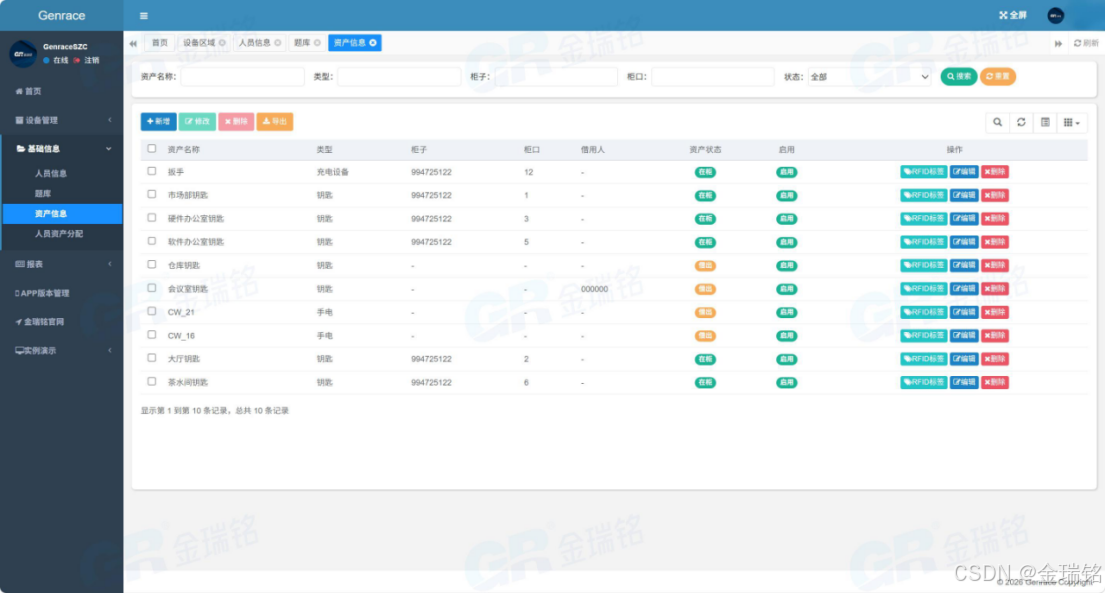1106x593 pixels.
Task: Tick the checkbox for 市场部钥匙 row
Action: [152, 195]
